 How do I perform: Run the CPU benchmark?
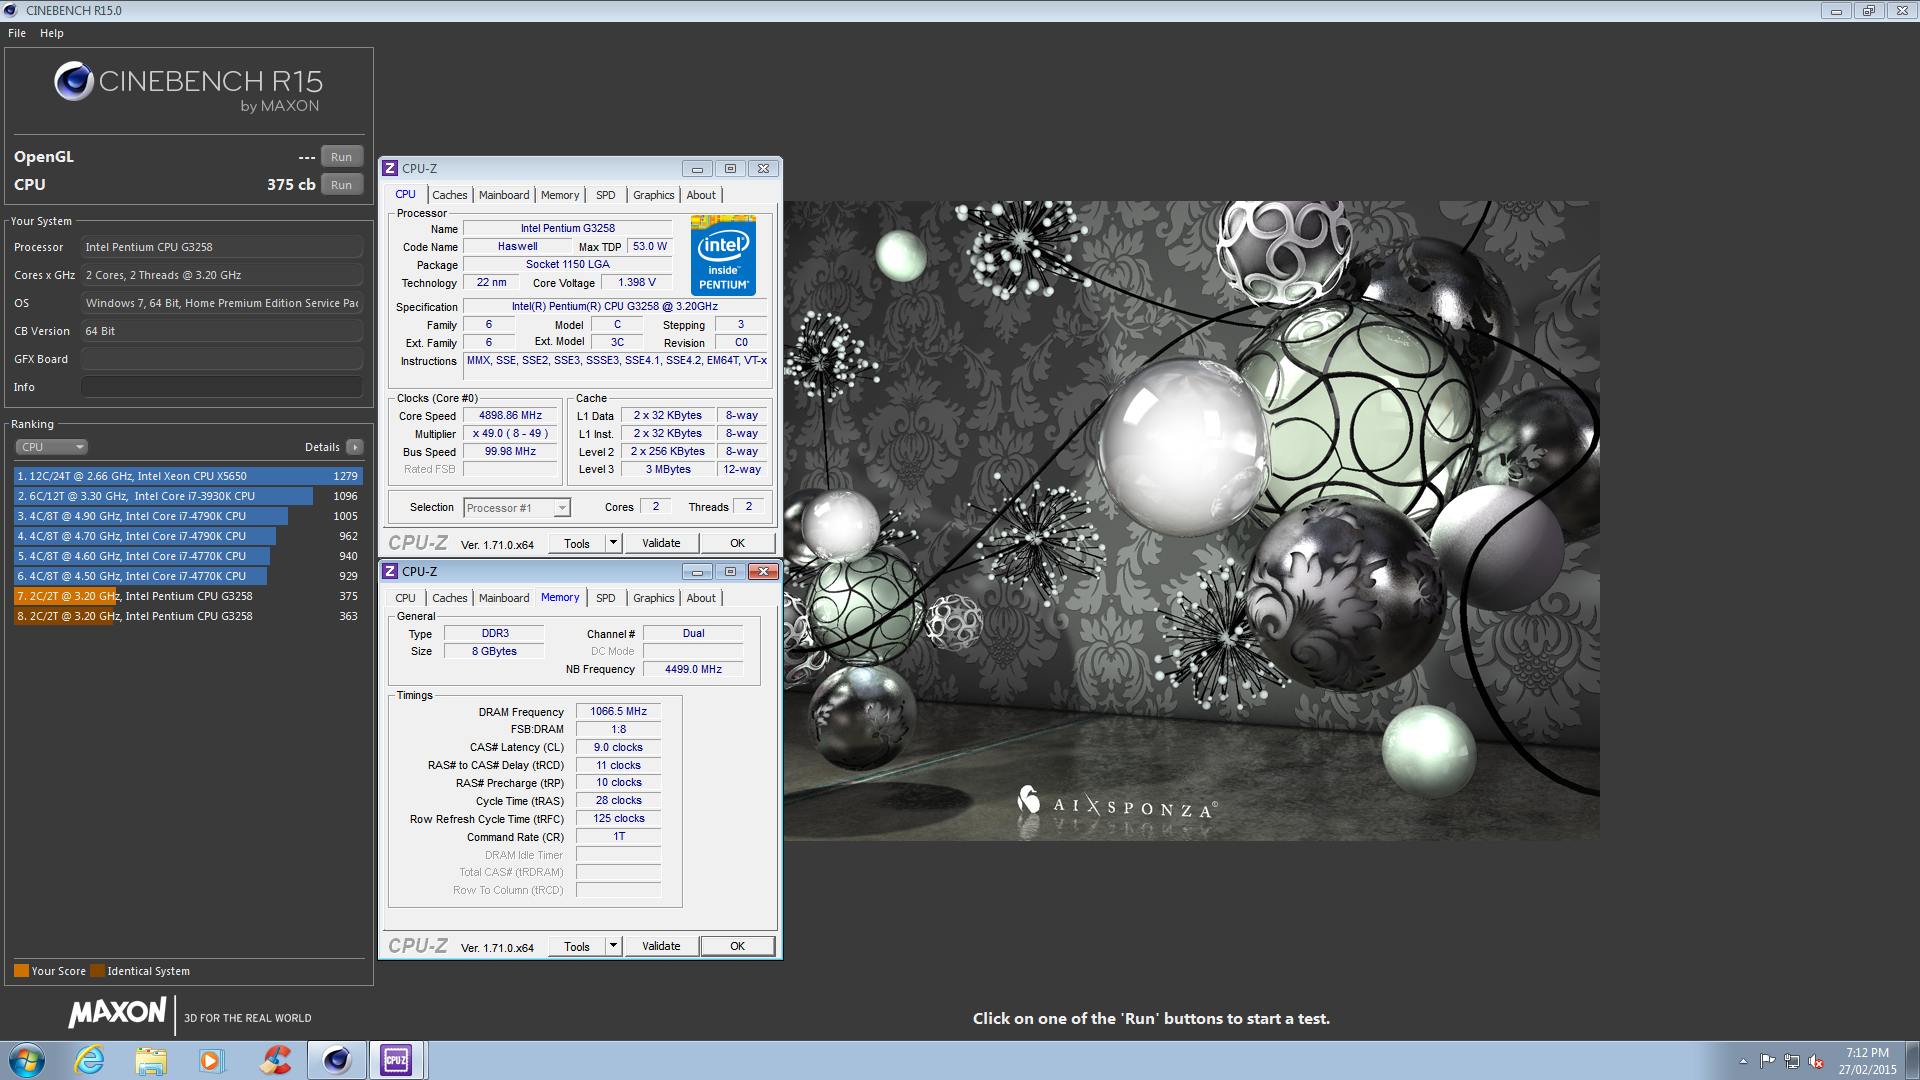(x=341, y=185)
